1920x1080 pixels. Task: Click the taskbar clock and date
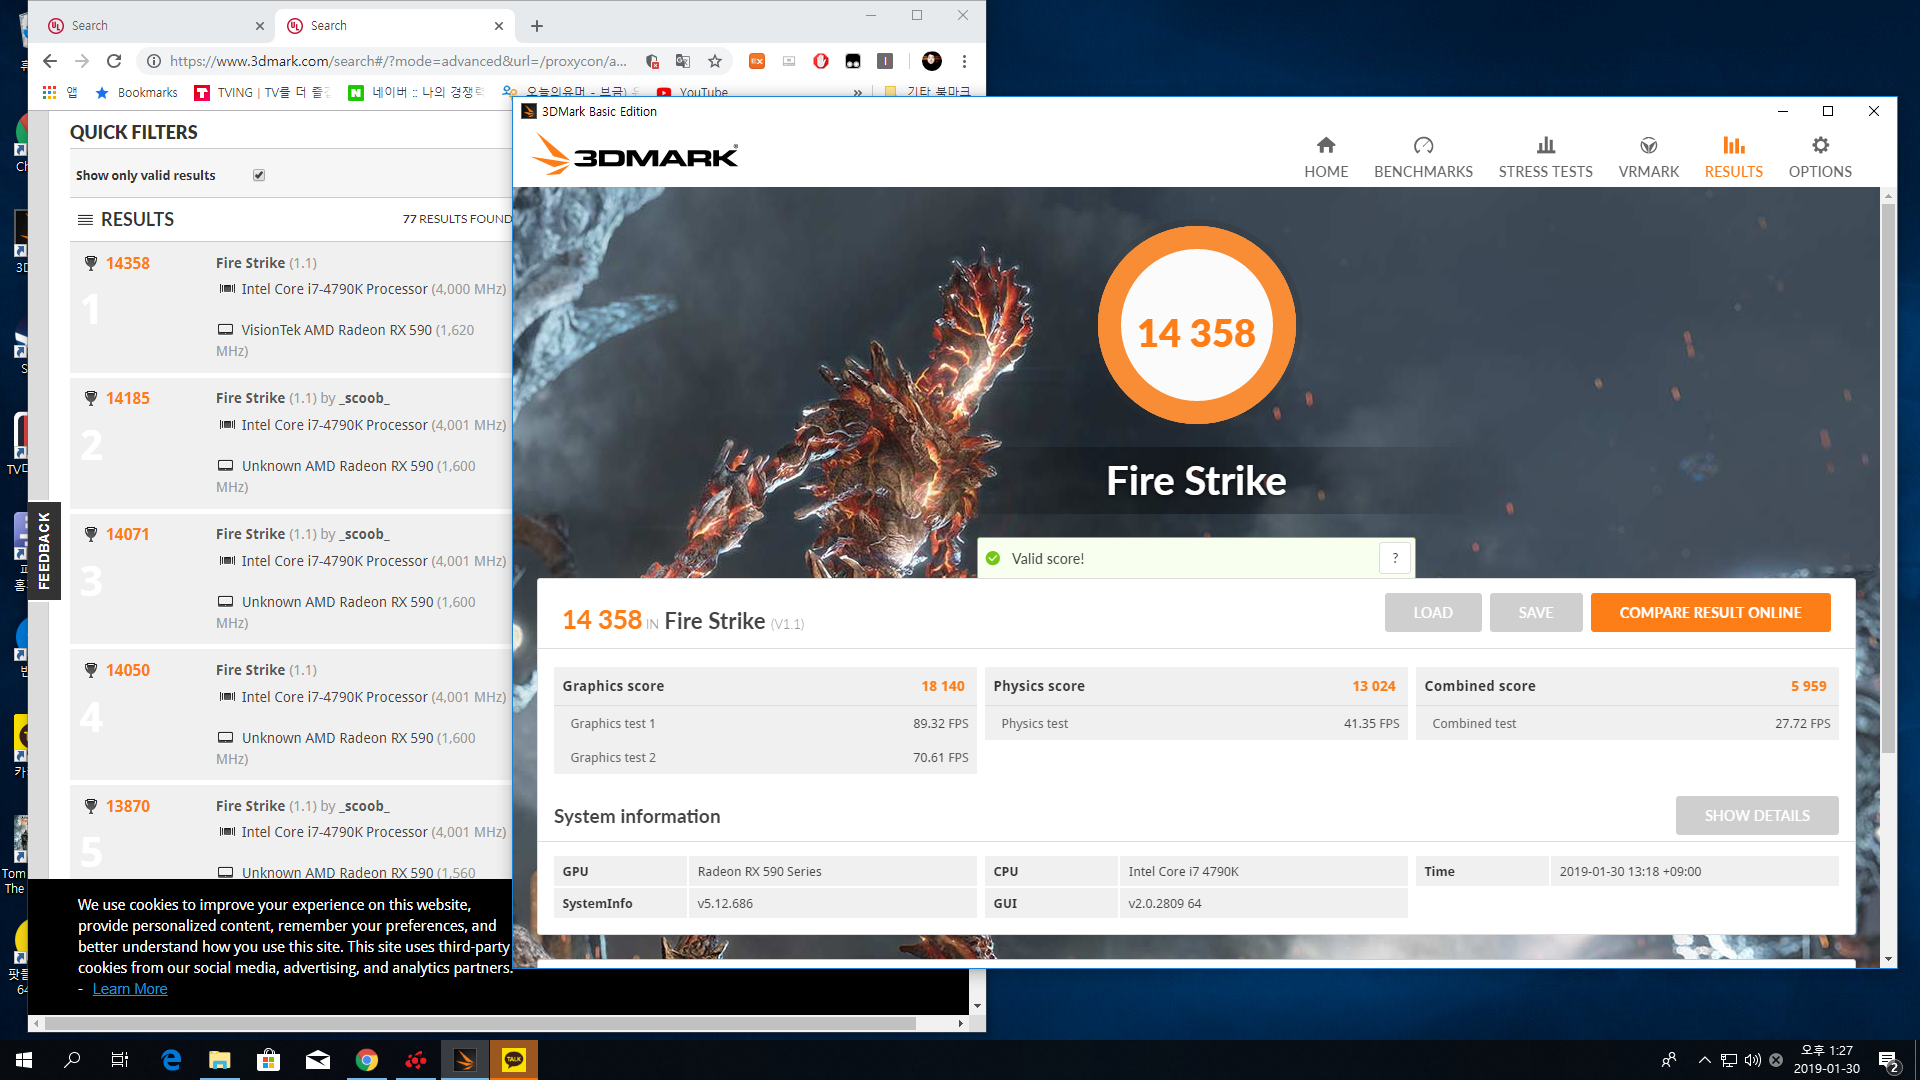pyautogui.click(x=1826, y=1060)
